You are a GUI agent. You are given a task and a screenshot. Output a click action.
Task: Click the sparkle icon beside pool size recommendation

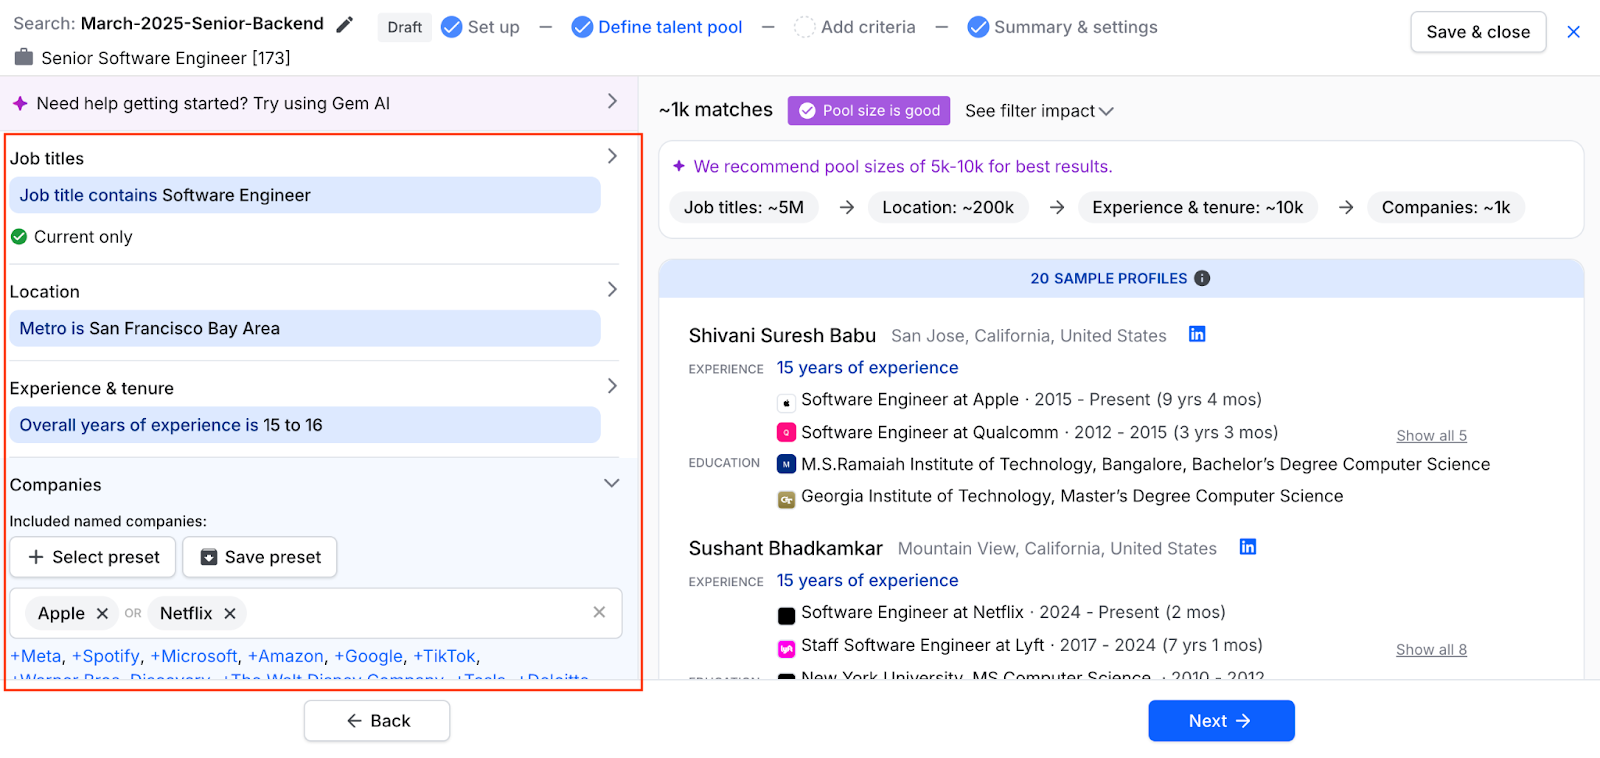(x=679, y=166)
